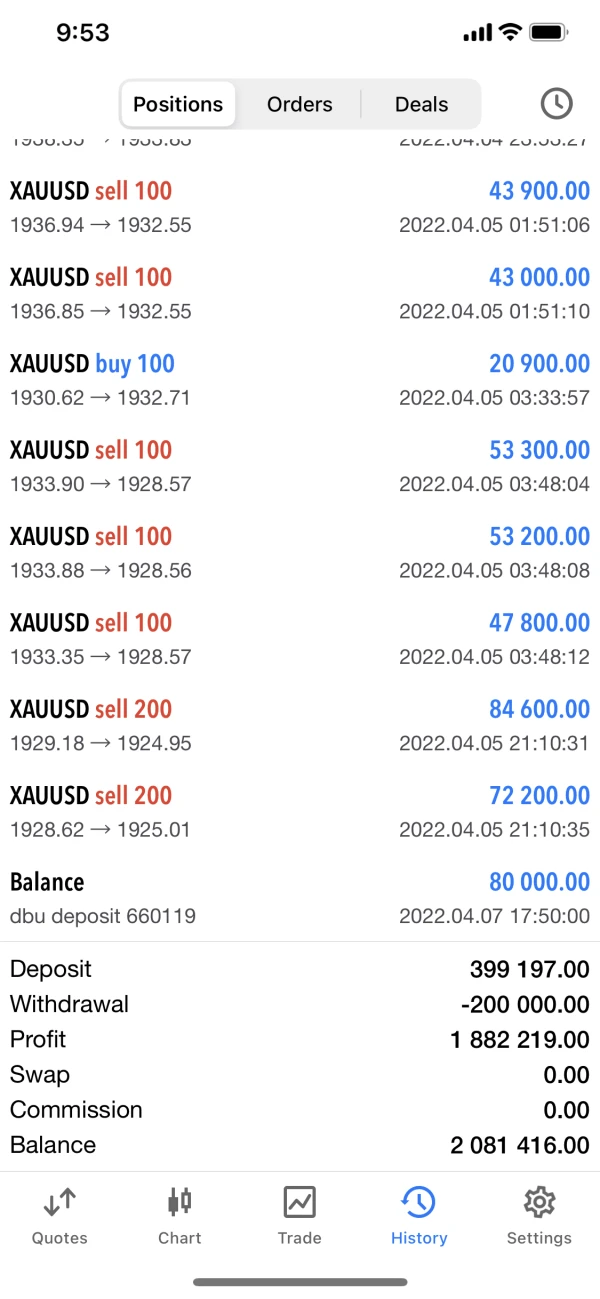Image resolution: width=600 pixels, height=1299 pixels.
Task: Select the sell 200 trade with 72 200.00 profit
Action: click(300, 811)
